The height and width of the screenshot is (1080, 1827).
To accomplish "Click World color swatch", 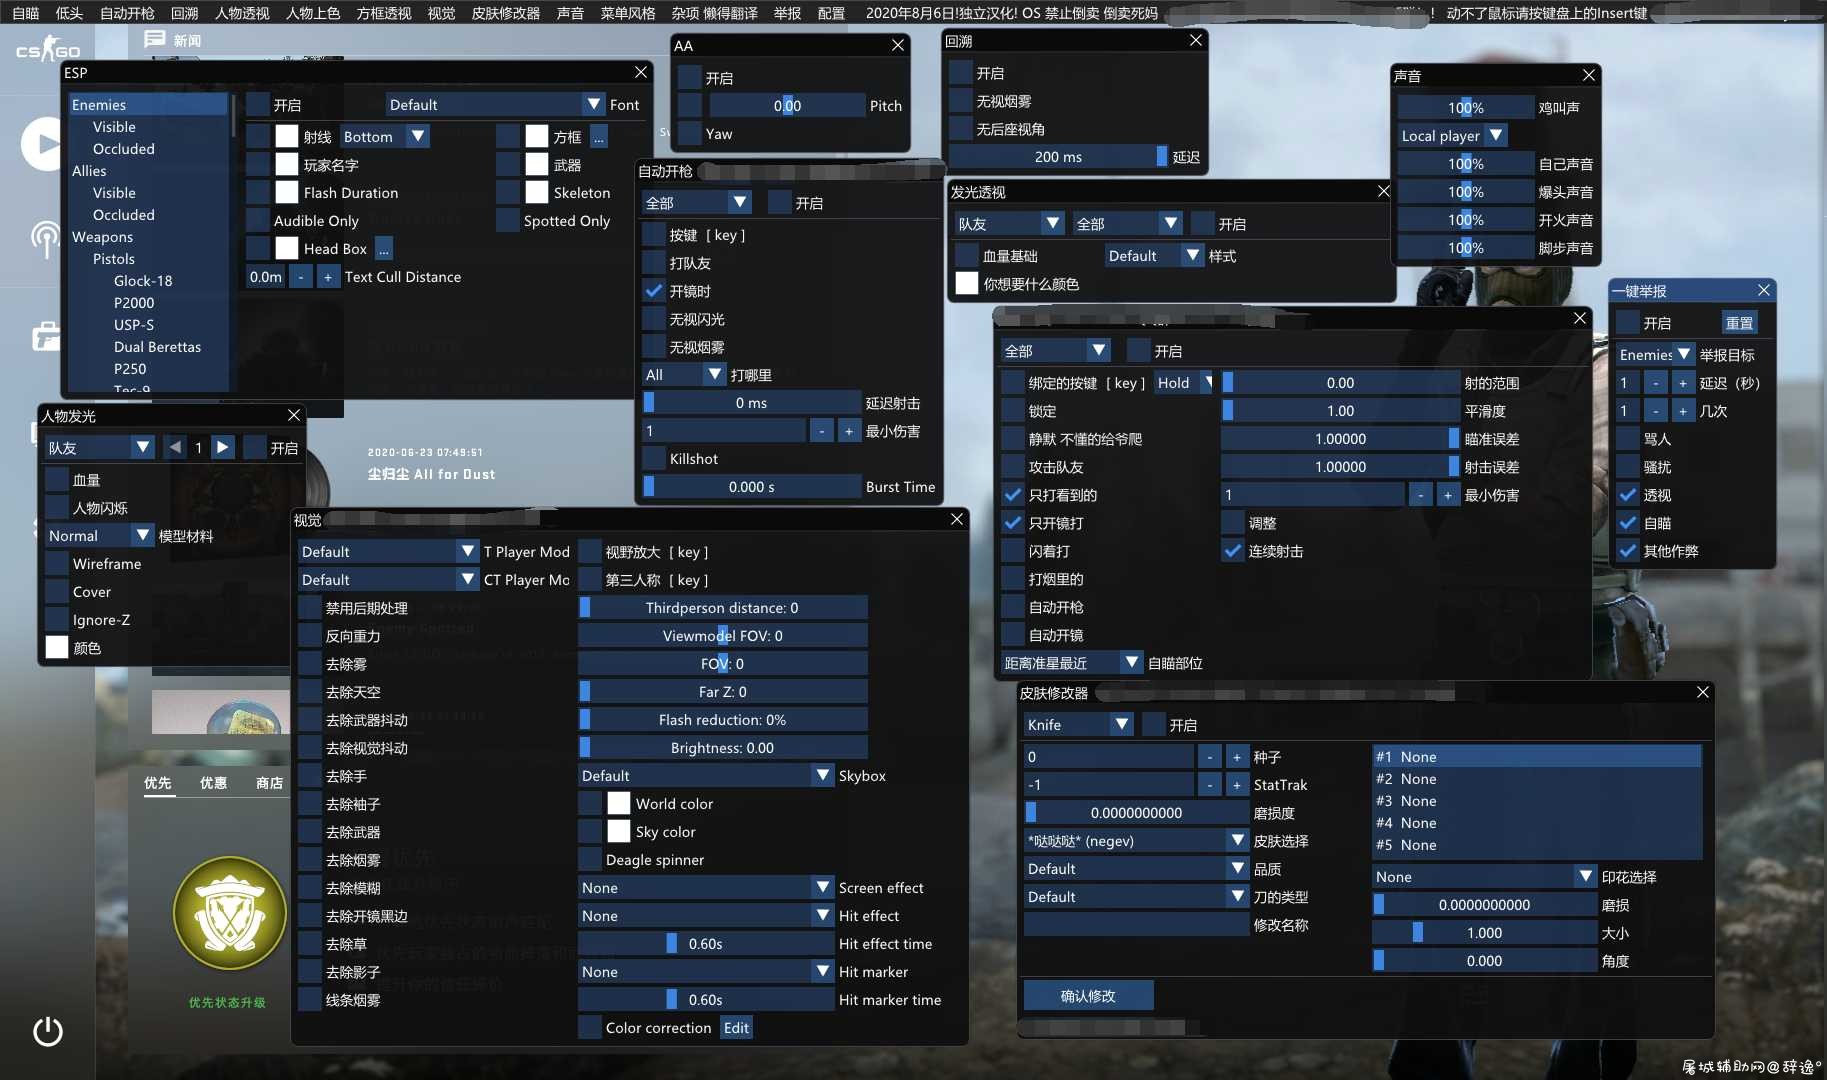I will 619,804.
